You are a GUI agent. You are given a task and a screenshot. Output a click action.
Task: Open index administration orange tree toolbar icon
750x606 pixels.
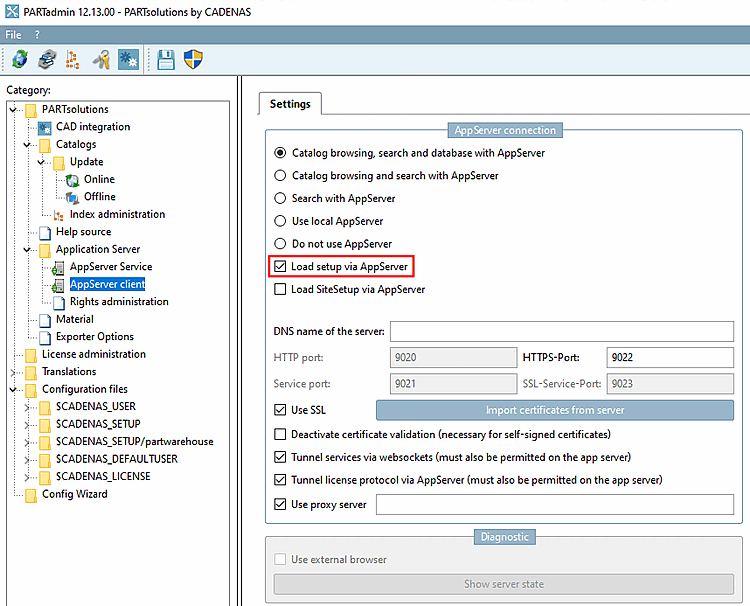72,59
